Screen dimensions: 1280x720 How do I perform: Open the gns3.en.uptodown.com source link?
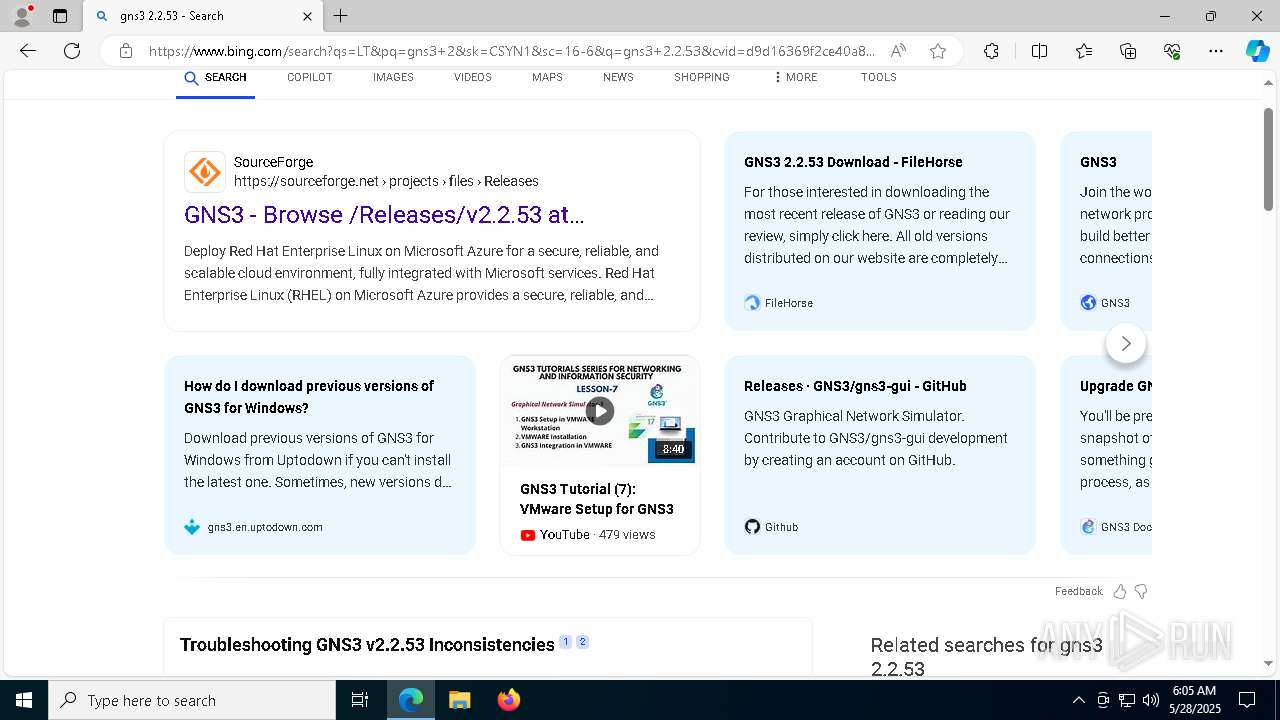tap(265, 527)
